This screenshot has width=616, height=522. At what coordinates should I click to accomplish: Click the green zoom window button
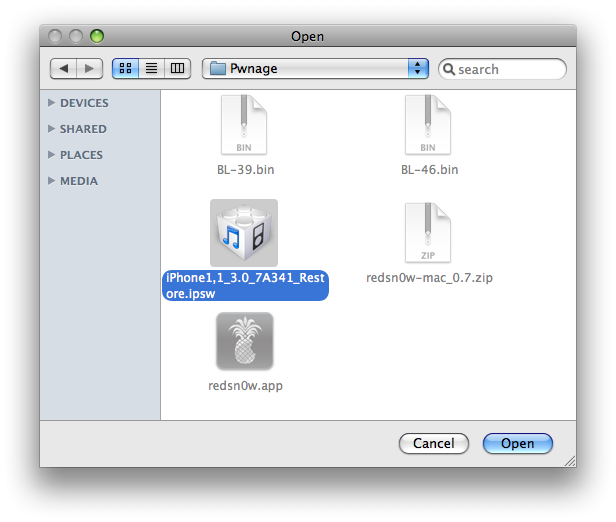point(97,36)
